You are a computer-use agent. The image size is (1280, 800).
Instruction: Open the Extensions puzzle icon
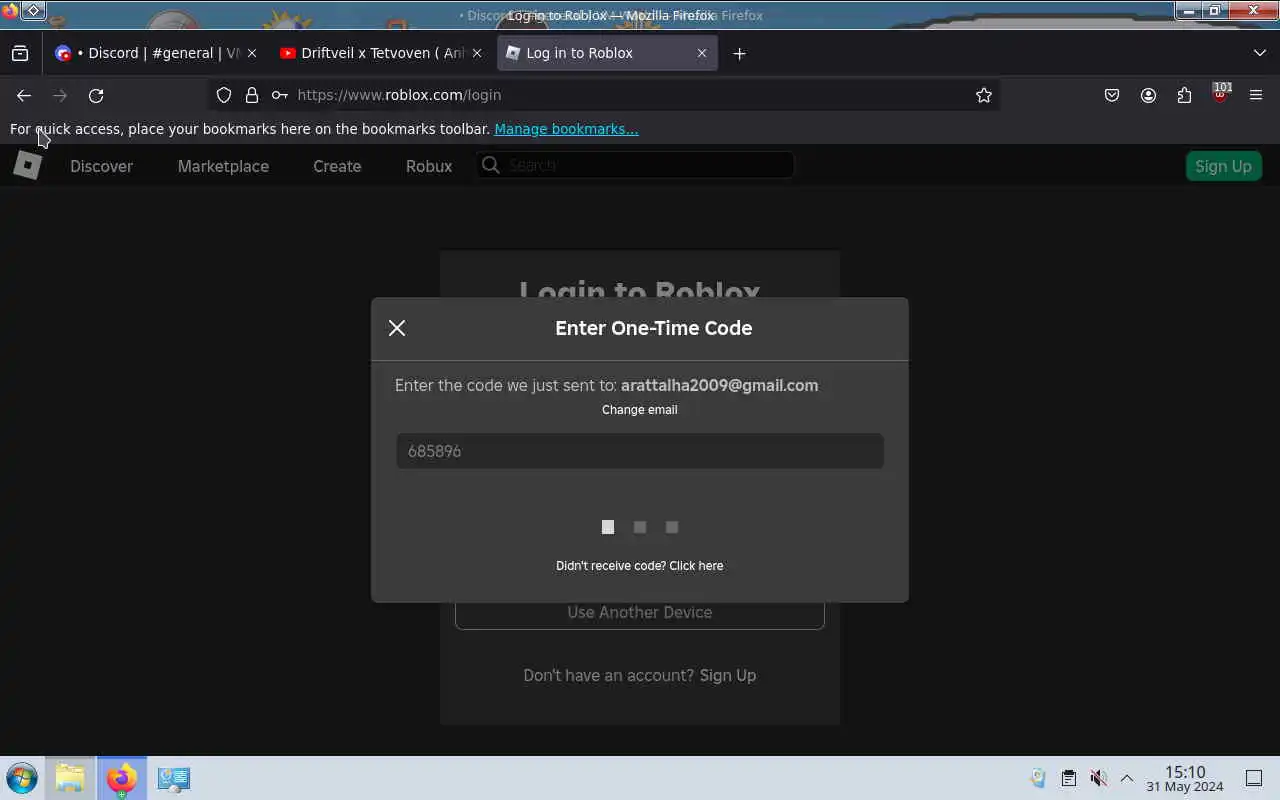pos(1184,95)
